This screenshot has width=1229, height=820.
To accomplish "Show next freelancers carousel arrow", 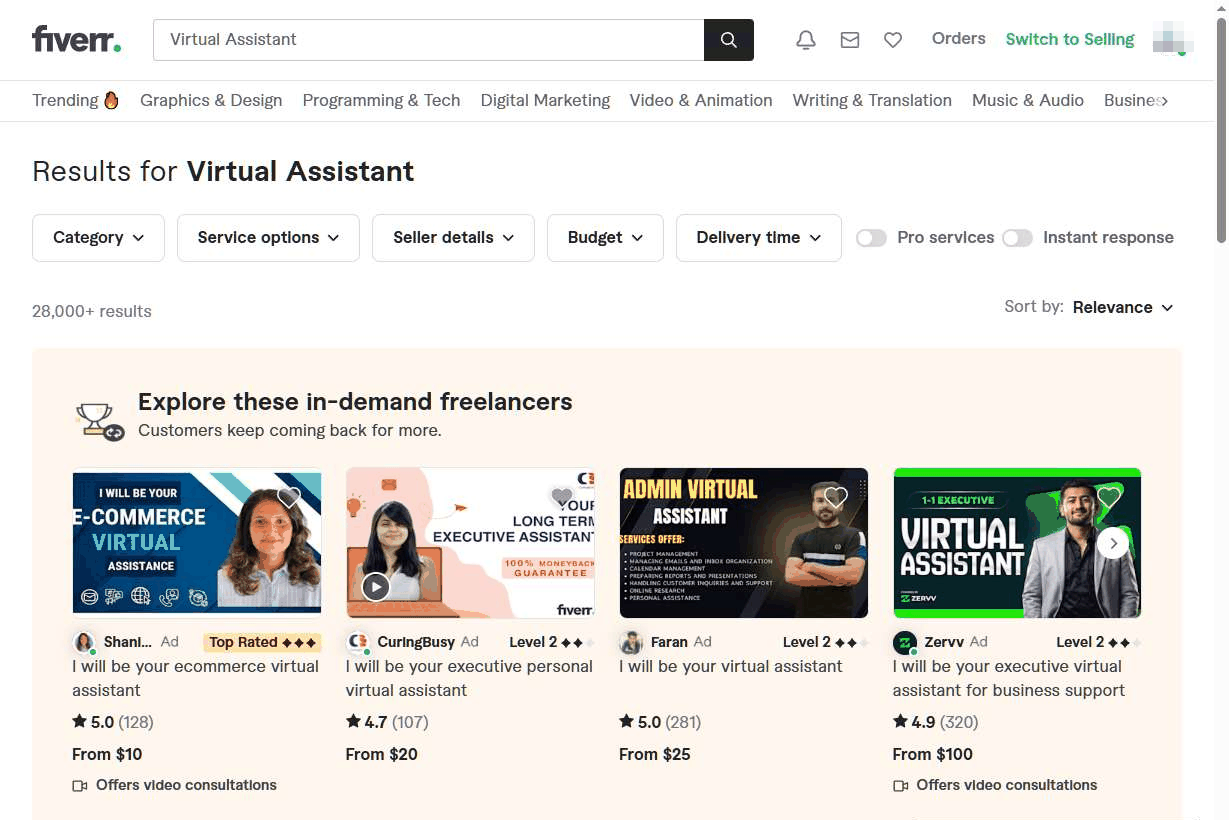I will (x=1113, y=543).
